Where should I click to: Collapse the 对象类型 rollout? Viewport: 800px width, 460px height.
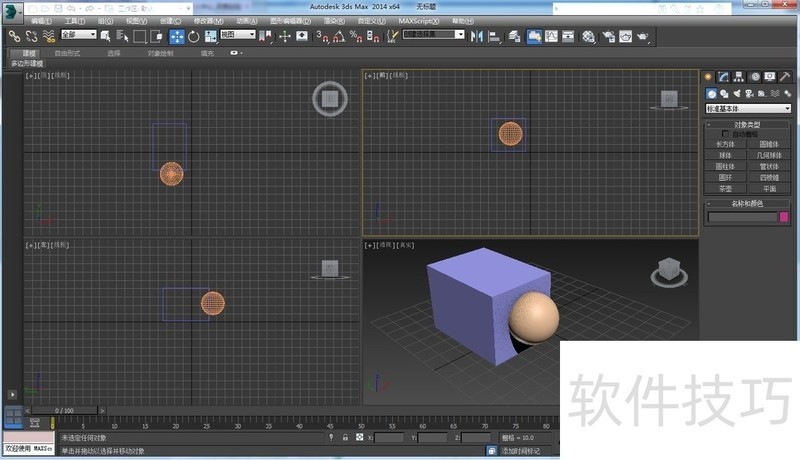click(x=748, y=124)
